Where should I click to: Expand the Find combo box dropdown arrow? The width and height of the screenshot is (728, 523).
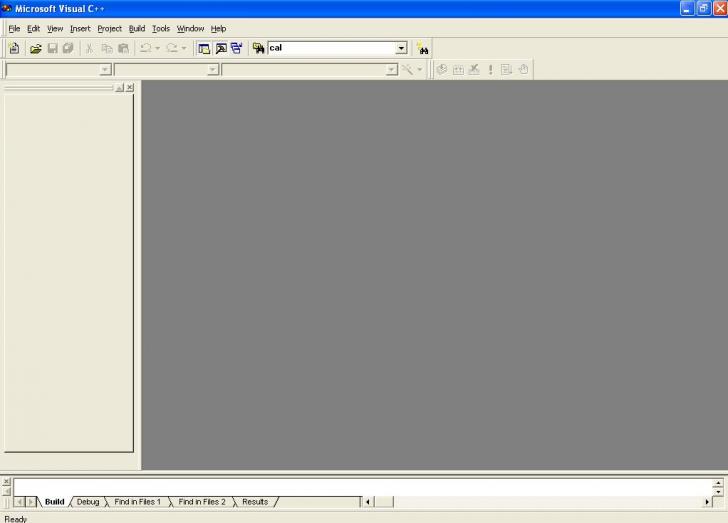[401, 48]
